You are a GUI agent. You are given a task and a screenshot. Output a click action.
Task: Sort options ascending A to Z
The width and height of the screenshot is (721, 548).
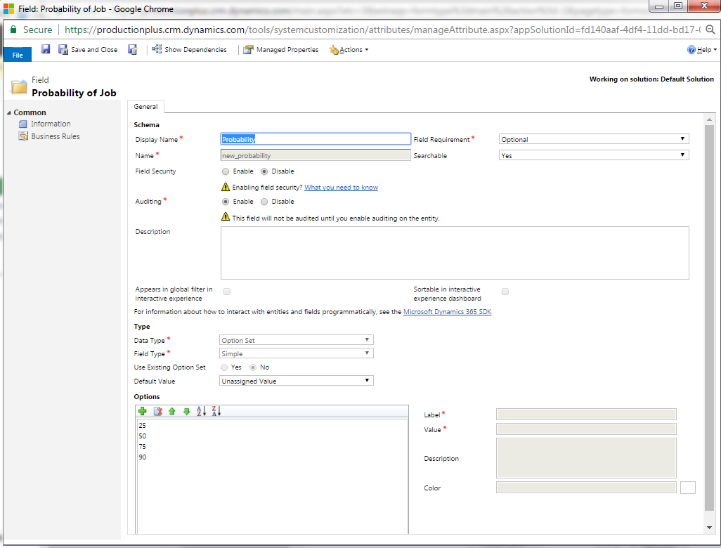[201, 411]
